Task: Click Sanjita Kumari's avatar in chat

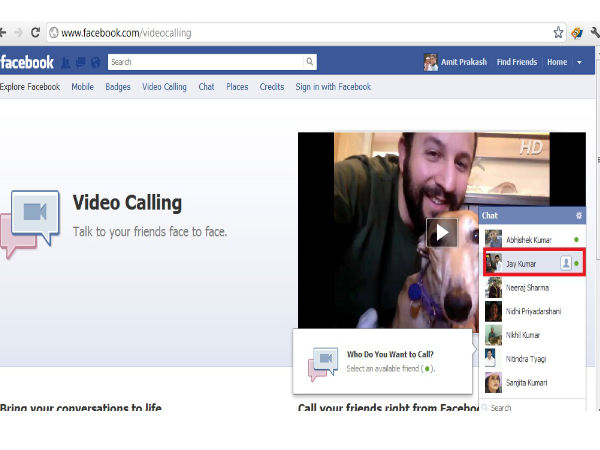Action: point(493,382)
